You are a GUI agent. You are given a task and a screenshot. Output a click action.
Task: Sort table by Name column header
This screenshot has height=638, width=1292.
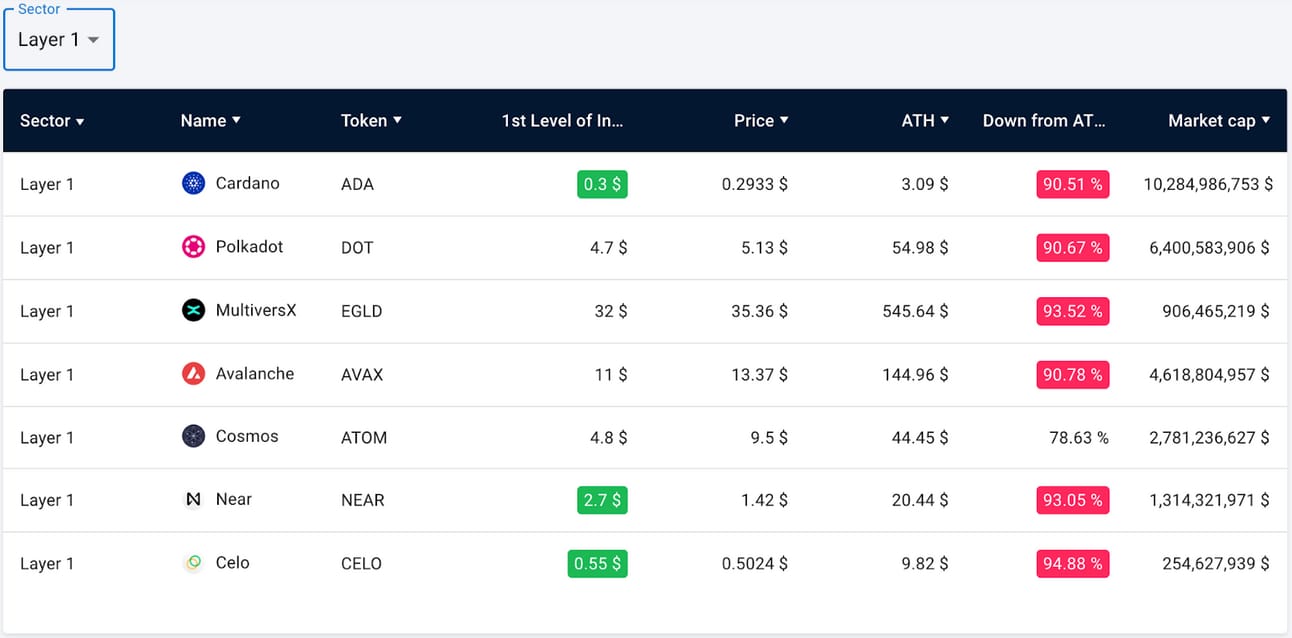tap(211, 120)
